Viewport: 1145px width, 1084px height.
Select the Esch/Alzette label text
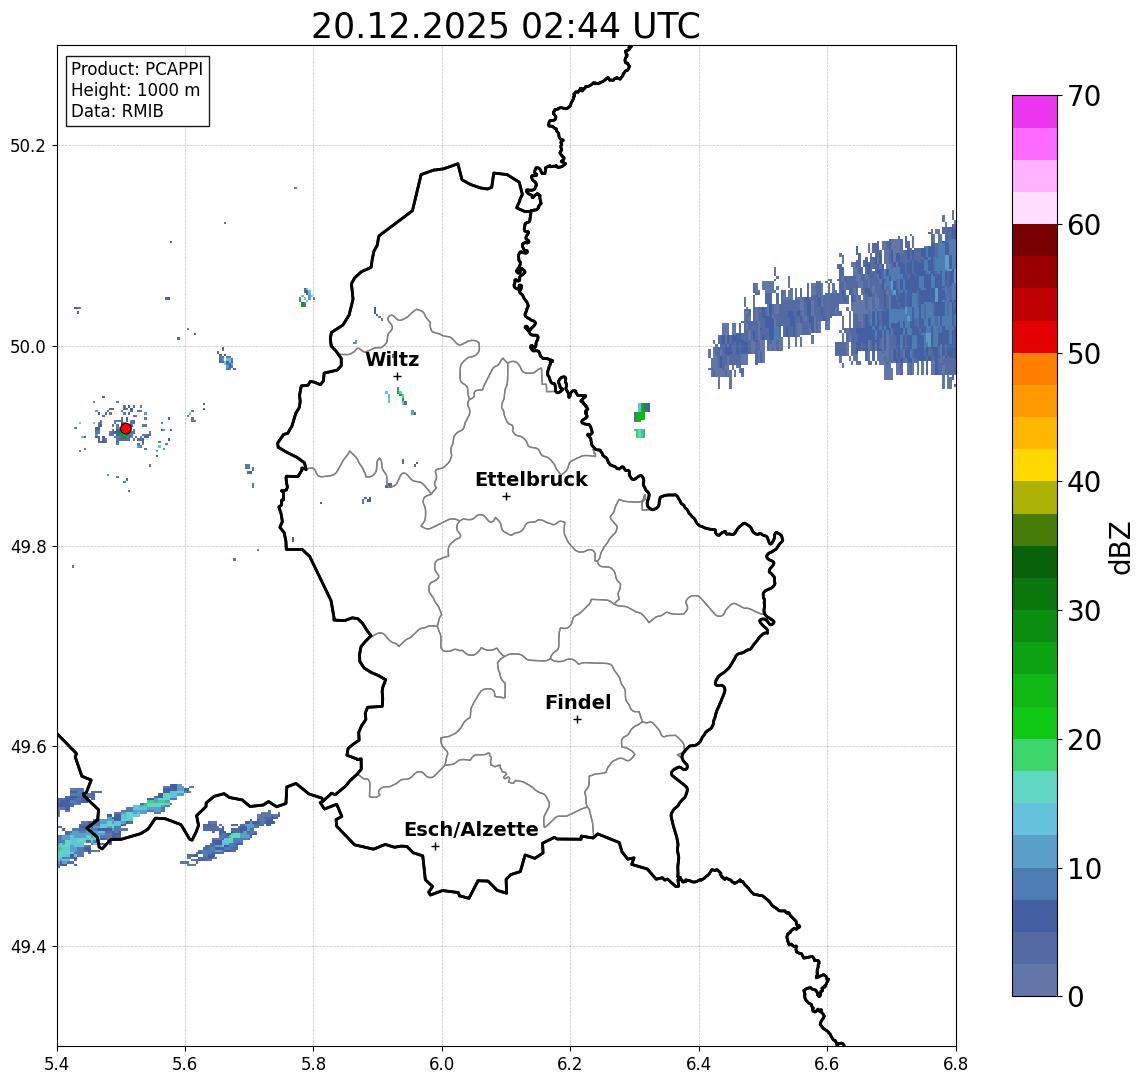click(471, 829)
